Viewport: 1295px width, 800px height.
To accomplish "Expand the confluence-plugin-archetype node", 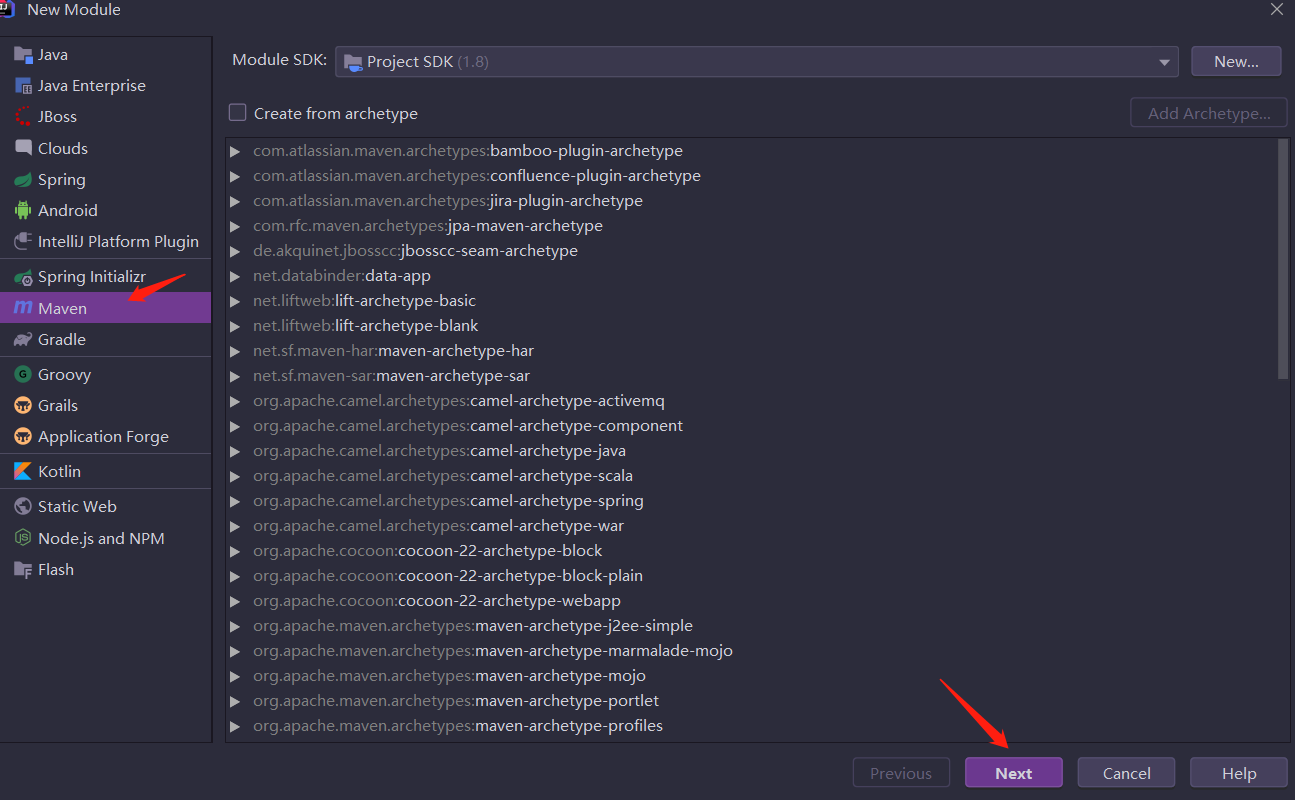I will [x=235, y=176].
